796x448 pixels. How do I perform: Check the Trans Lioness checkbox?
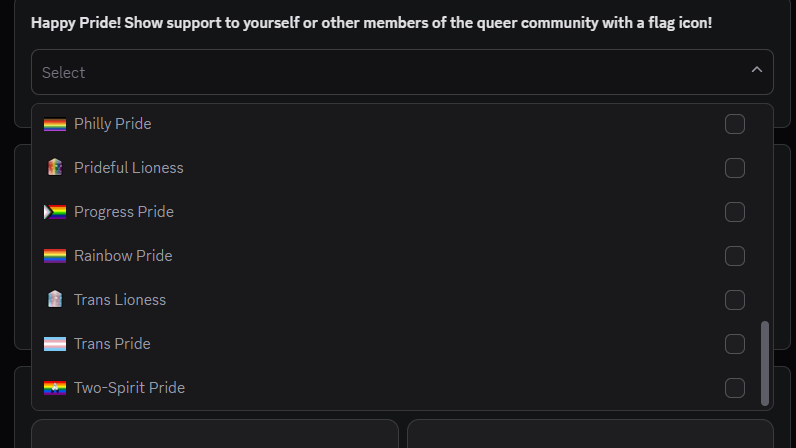[735, 300]
